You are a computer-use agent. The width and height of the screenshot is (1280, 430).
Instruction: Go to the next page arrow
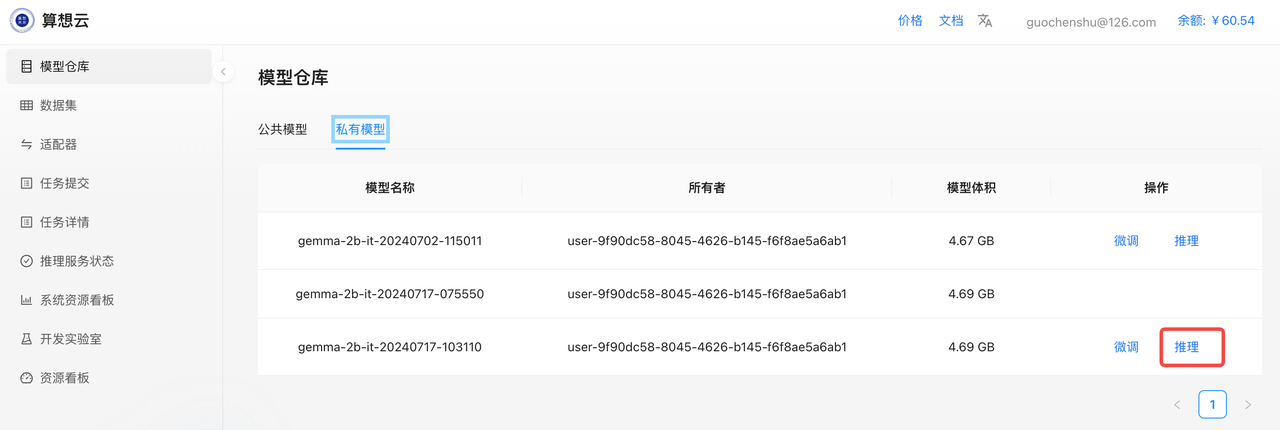pyautogui.click(x=1248, y=405)
